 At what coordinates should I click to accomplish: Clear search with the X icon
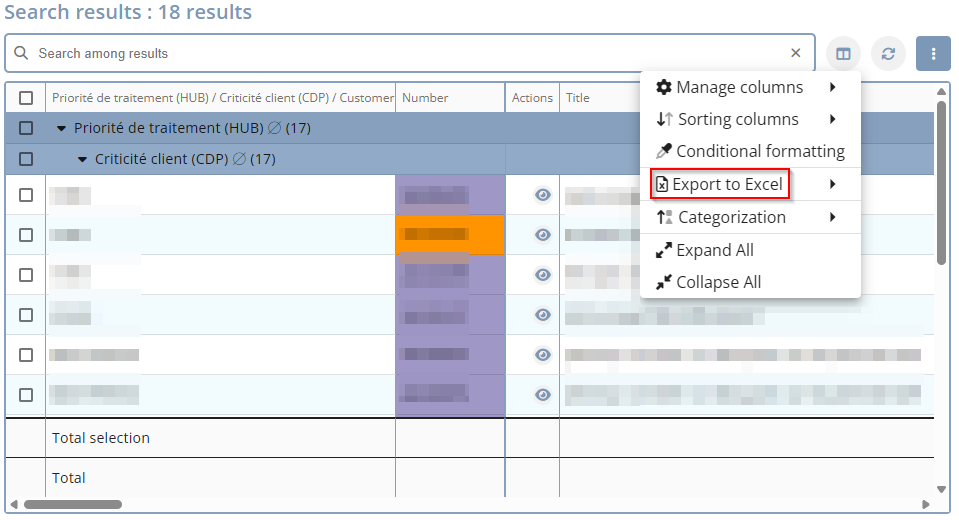pos(796,53)
